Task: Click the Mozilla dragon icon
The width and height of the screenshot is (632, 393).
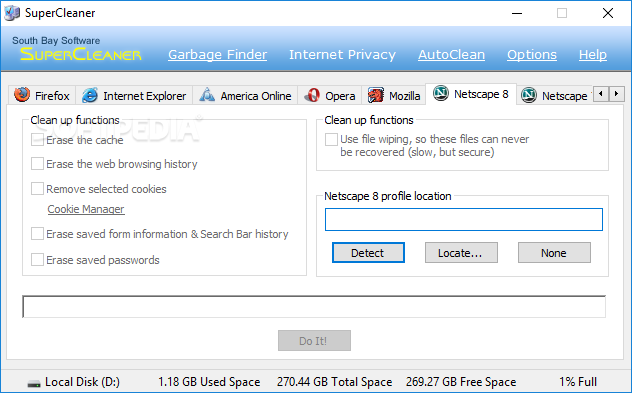Action: (375, 96)
